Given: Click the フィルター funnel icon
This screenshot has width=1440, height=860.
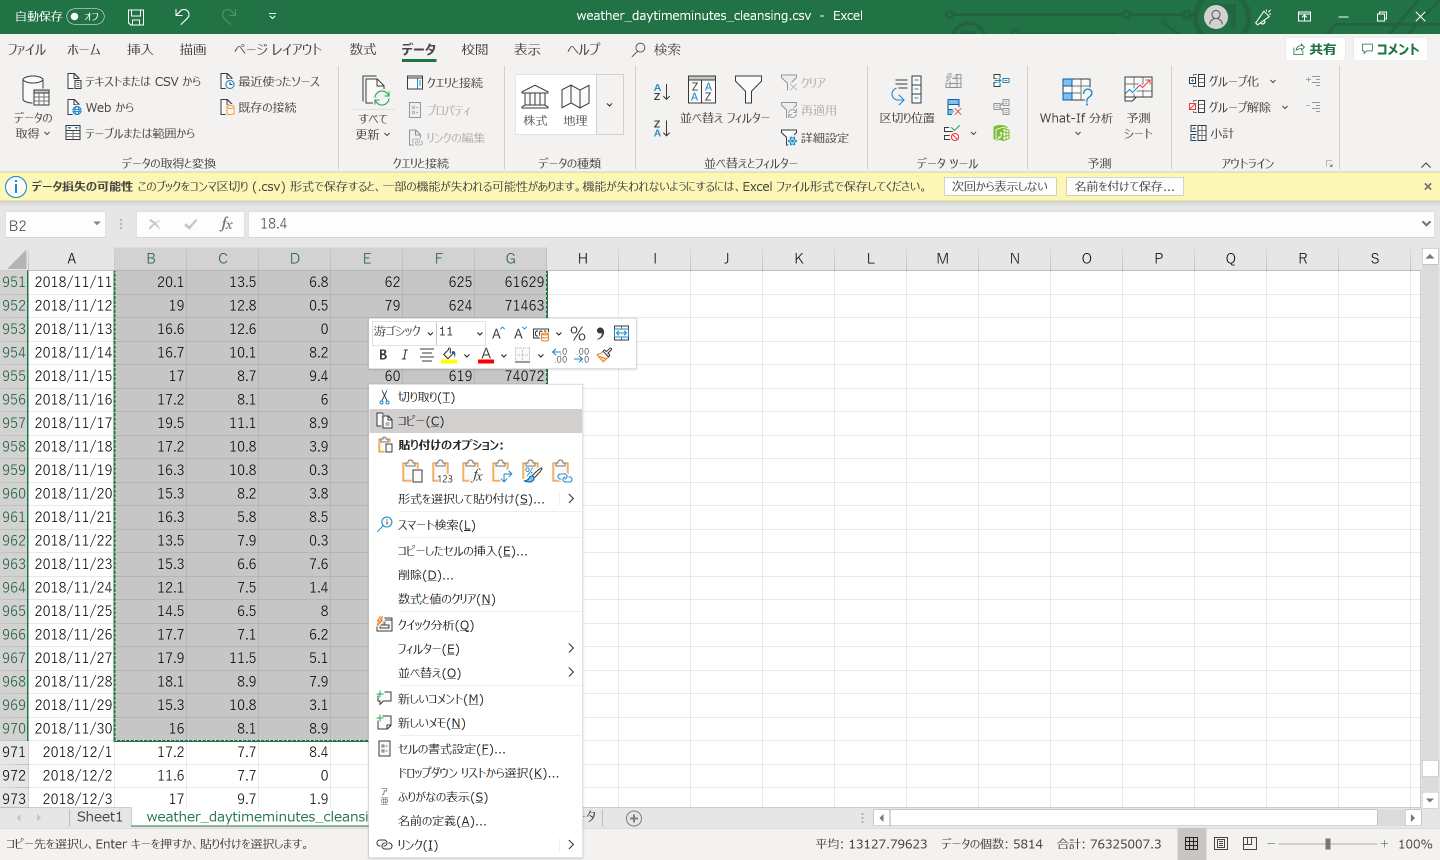Looking at the screenshot, I should pyautogui.click(x=748, y=100).
